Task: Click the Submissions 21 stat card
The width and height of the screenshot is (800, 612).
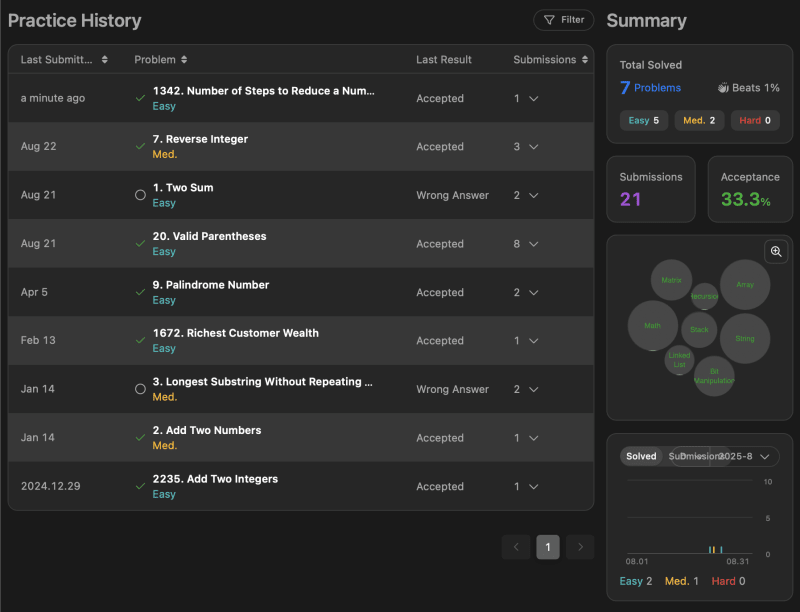Action: [x=651, y=189]
